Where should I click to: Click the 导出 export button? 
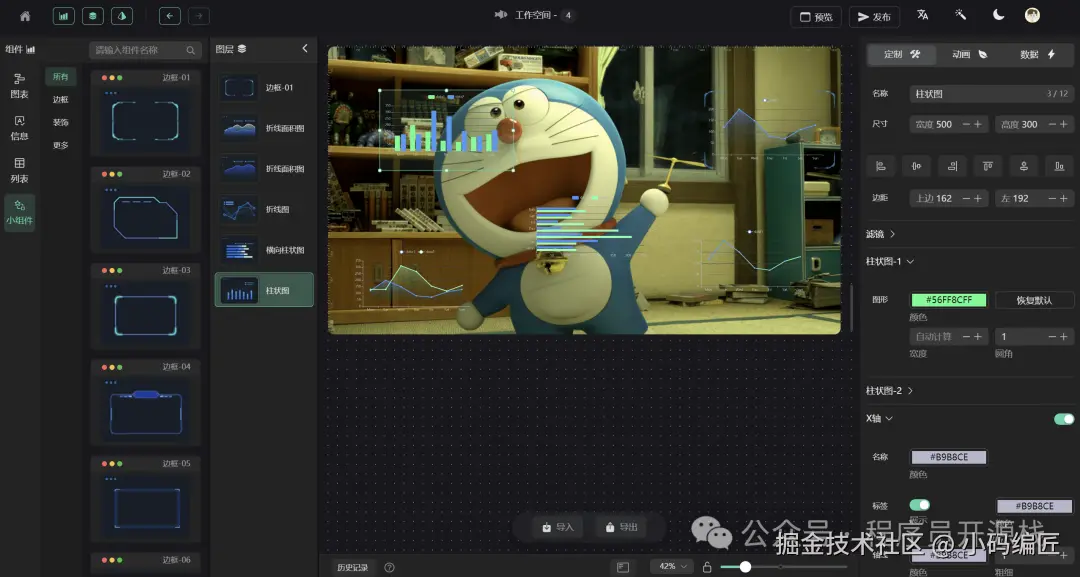pos(621,527)
